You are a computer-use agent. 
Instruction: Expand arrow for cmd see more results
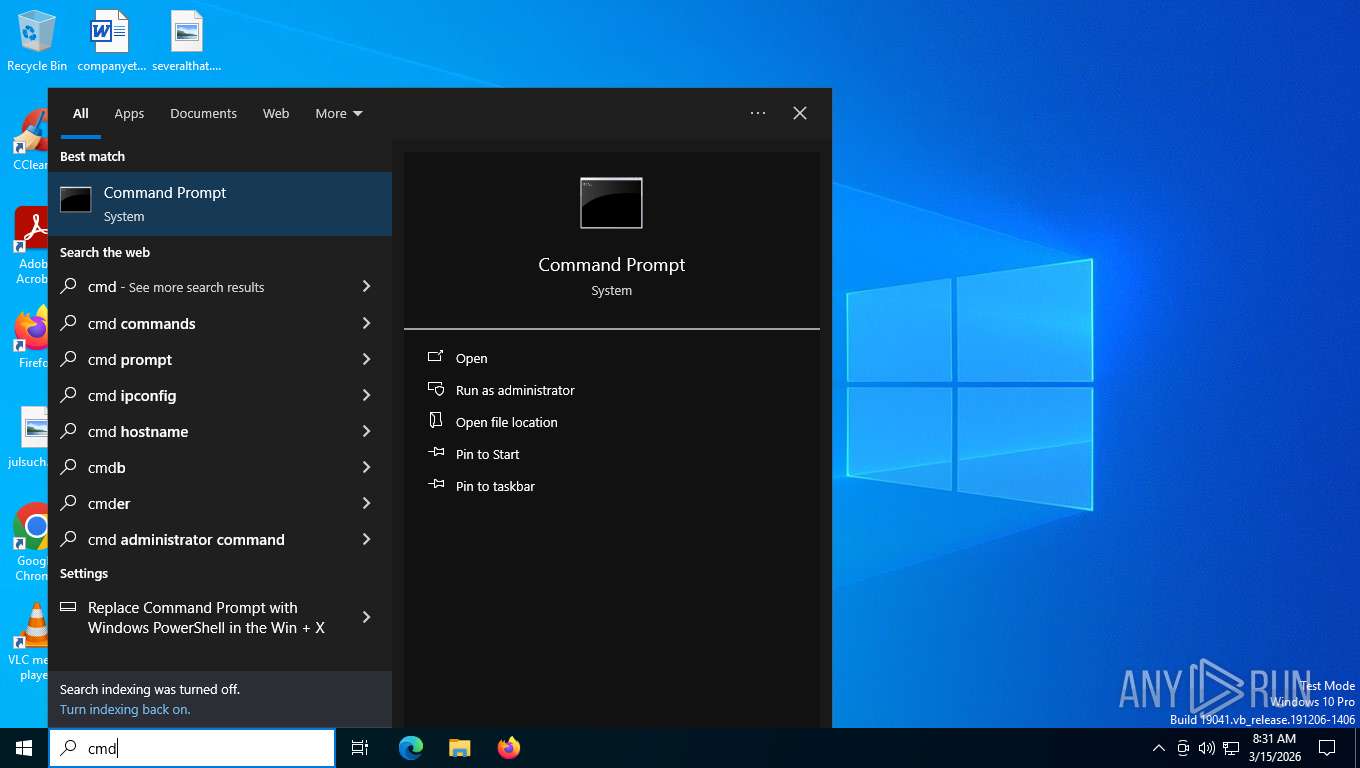tap(366, 287)
